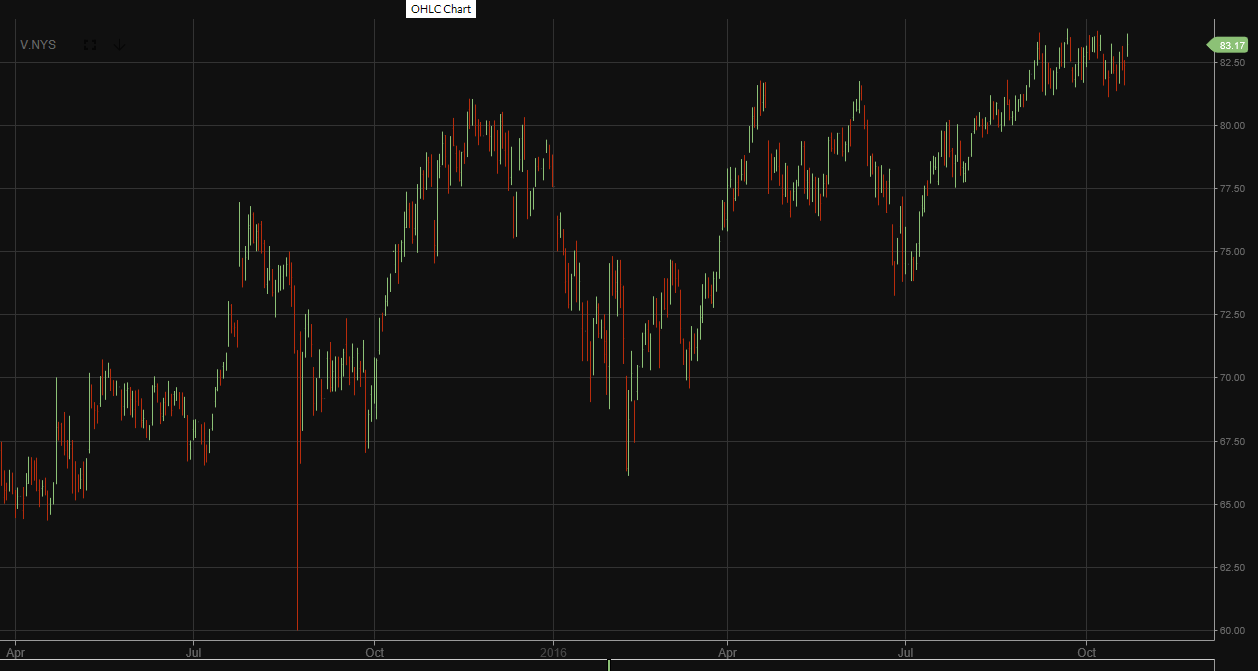Click the 62.50 price axis label
The image size is (1258, 671).
click(x=1231, y=567)
